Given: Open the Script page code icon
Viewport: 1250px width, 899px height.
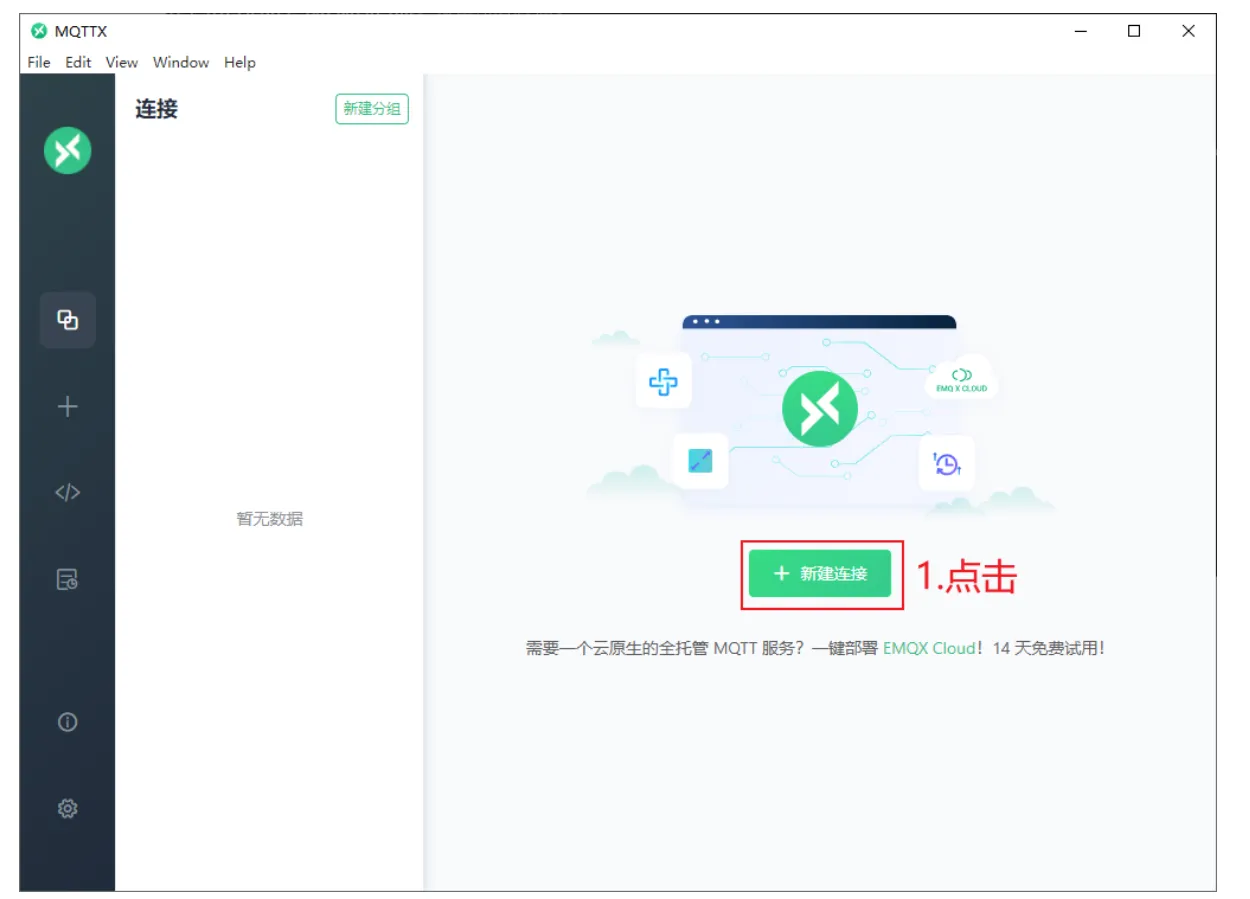Looking at the screenshot, I should [x=67, y=492].
